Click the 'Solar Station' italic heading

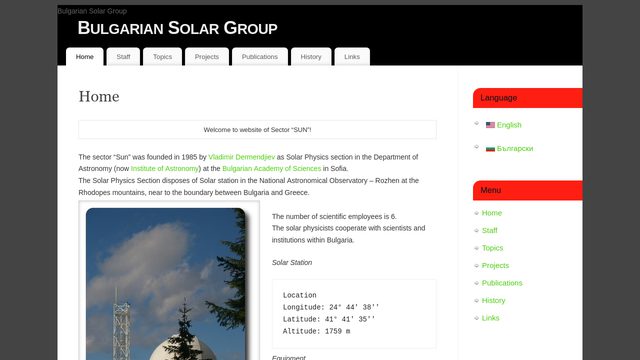tap(292, 263)
